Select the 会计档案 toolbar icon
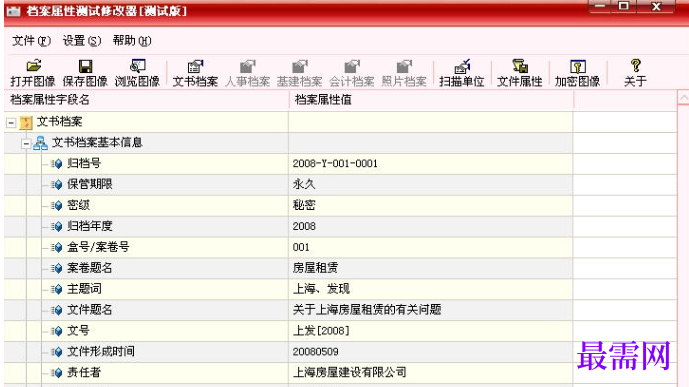689x387 pixels. [352, 66]
